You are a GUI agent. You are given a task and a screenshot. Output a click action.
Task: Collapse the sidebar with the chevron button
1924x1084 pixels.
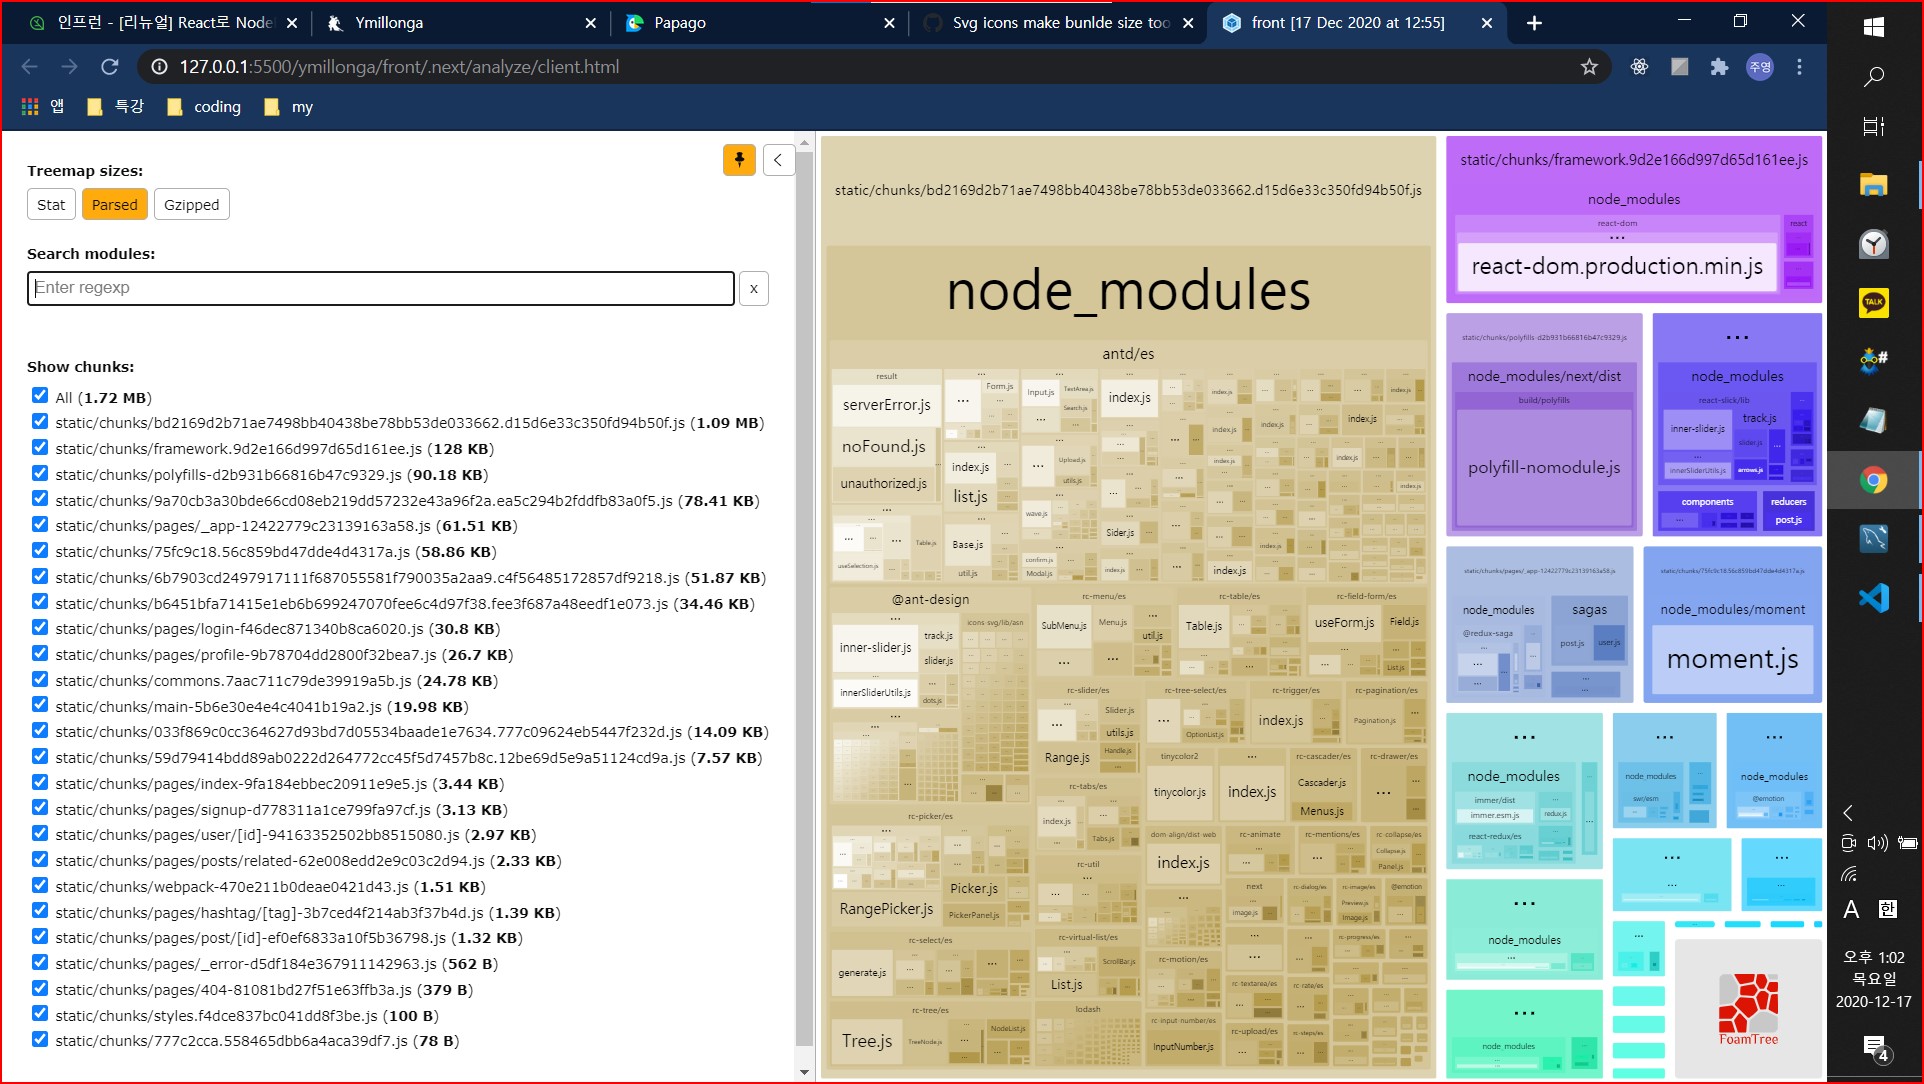coord(778,160)
